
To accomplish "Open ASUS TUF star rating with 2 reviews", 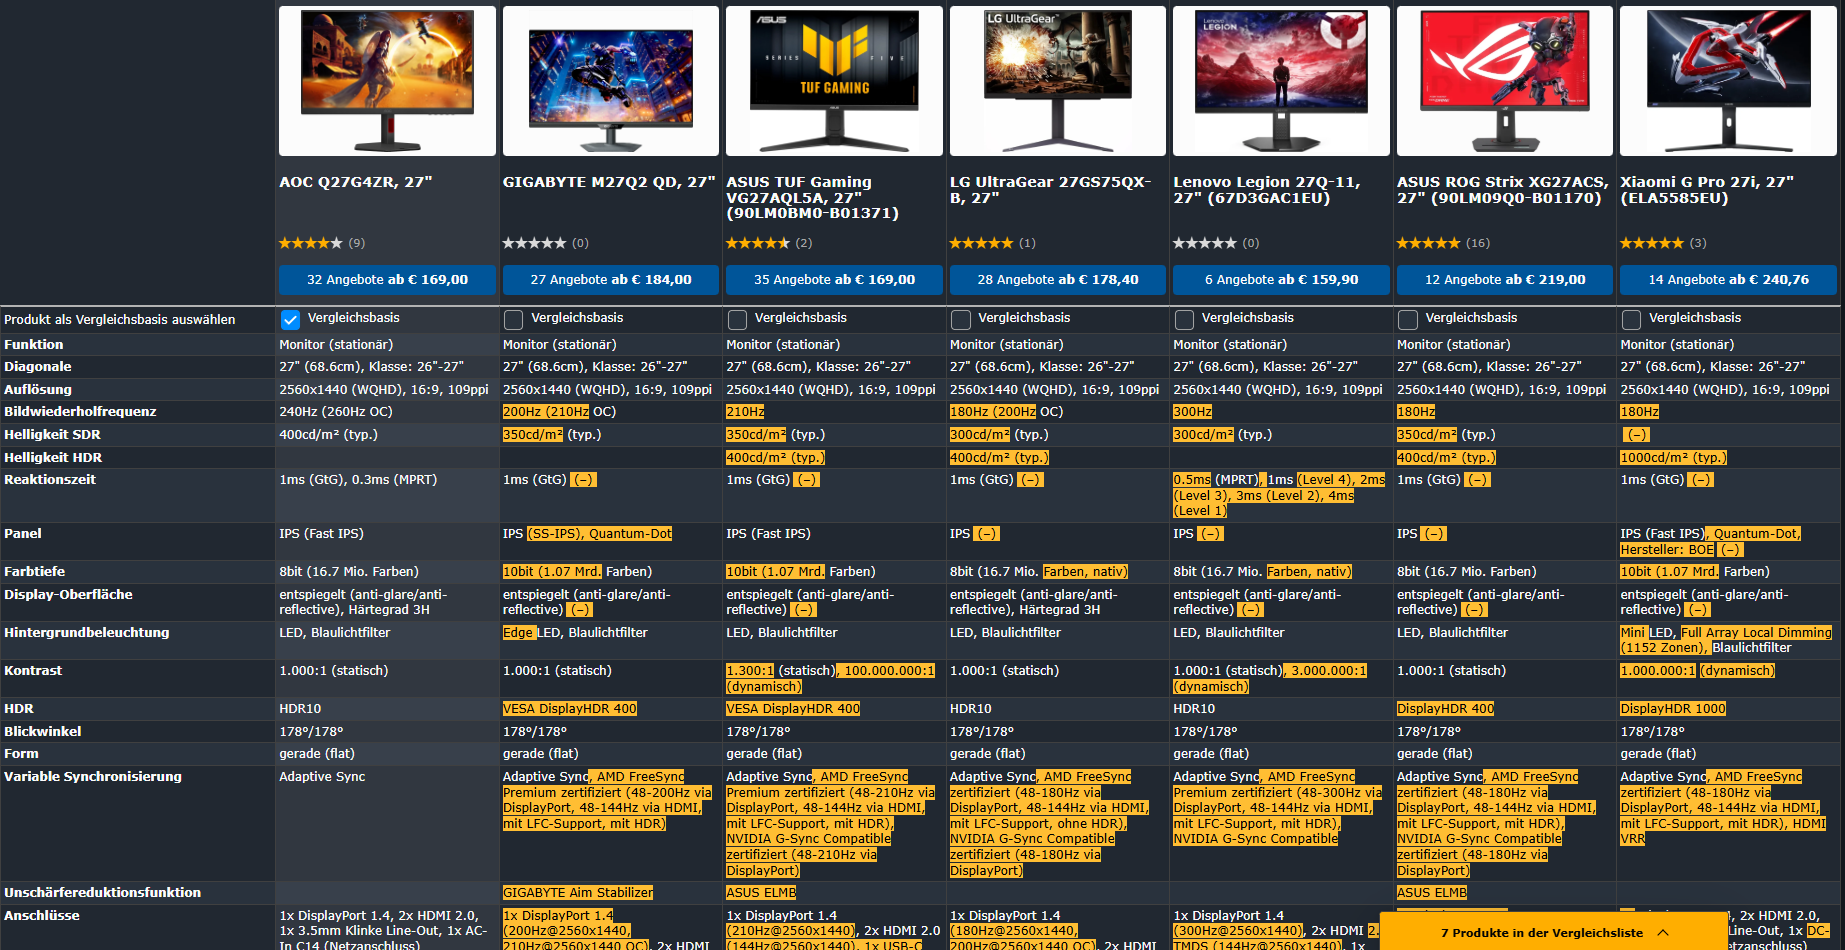I will click(769, 243).
